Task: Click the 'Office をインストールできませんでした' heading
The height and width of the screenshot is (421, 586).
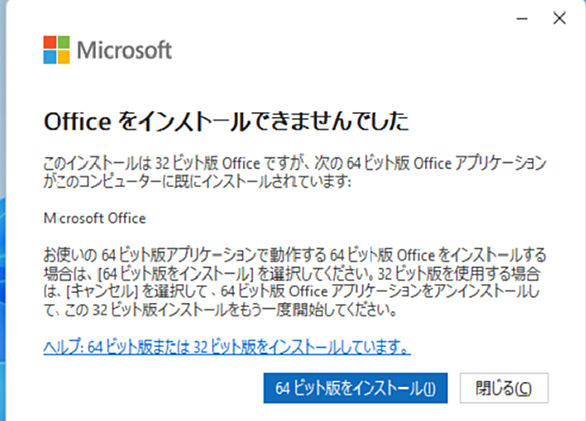Action: tap(226, 122)
